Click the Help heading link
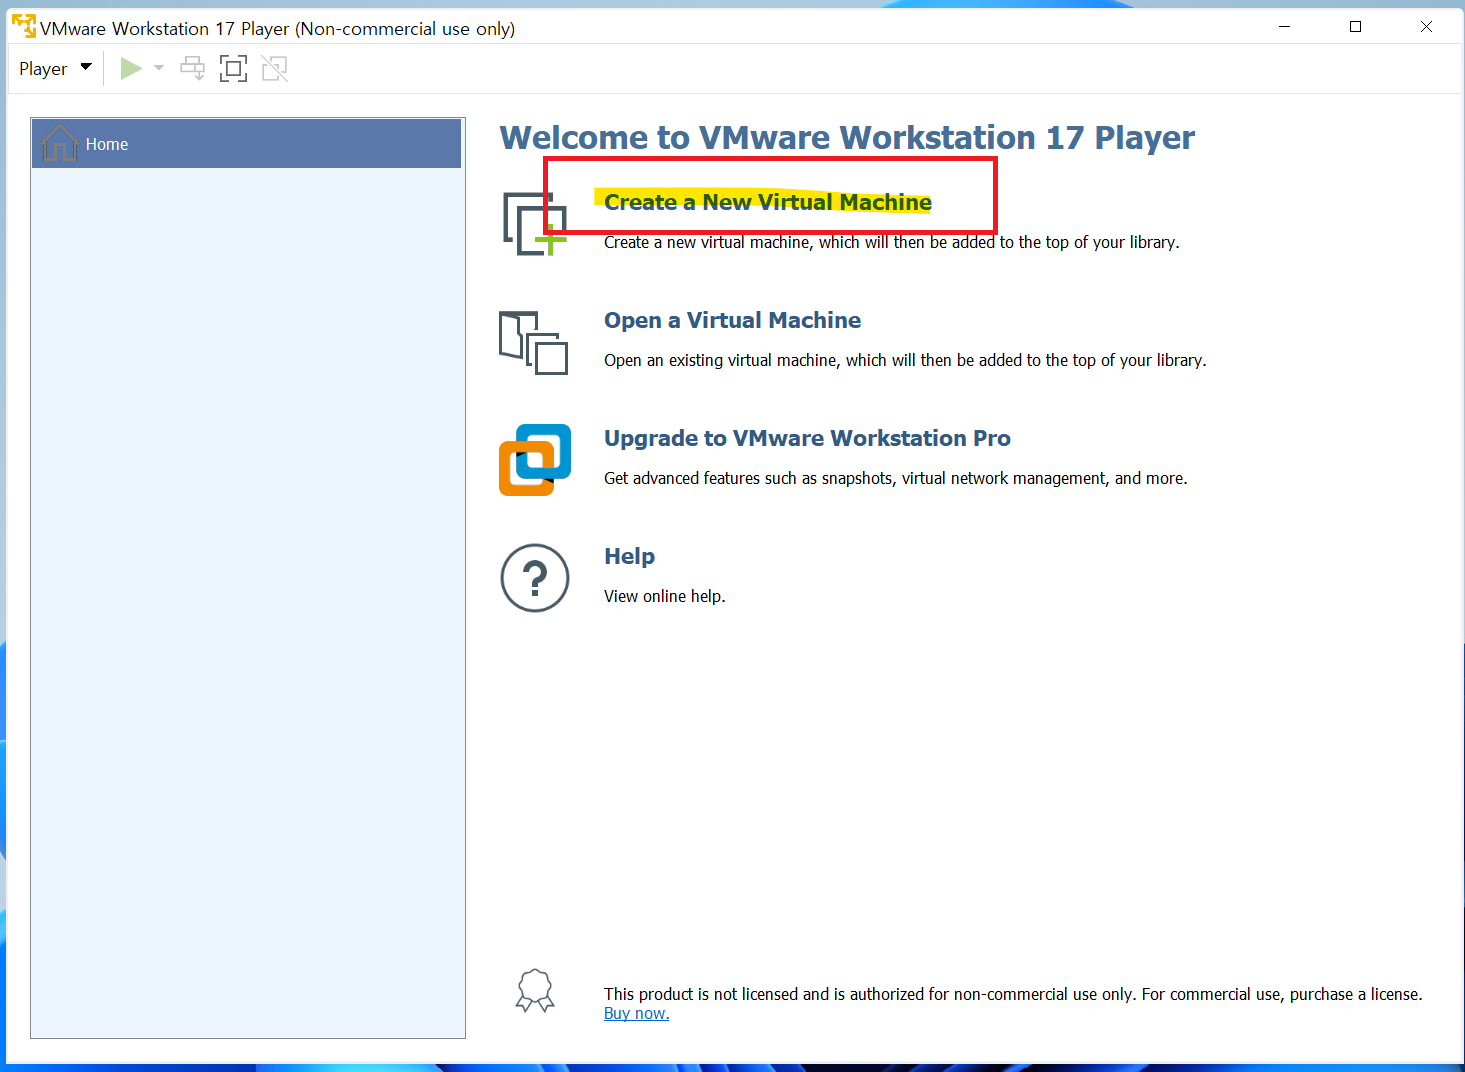The image size is (1465, 1072). tap(629, 556)
